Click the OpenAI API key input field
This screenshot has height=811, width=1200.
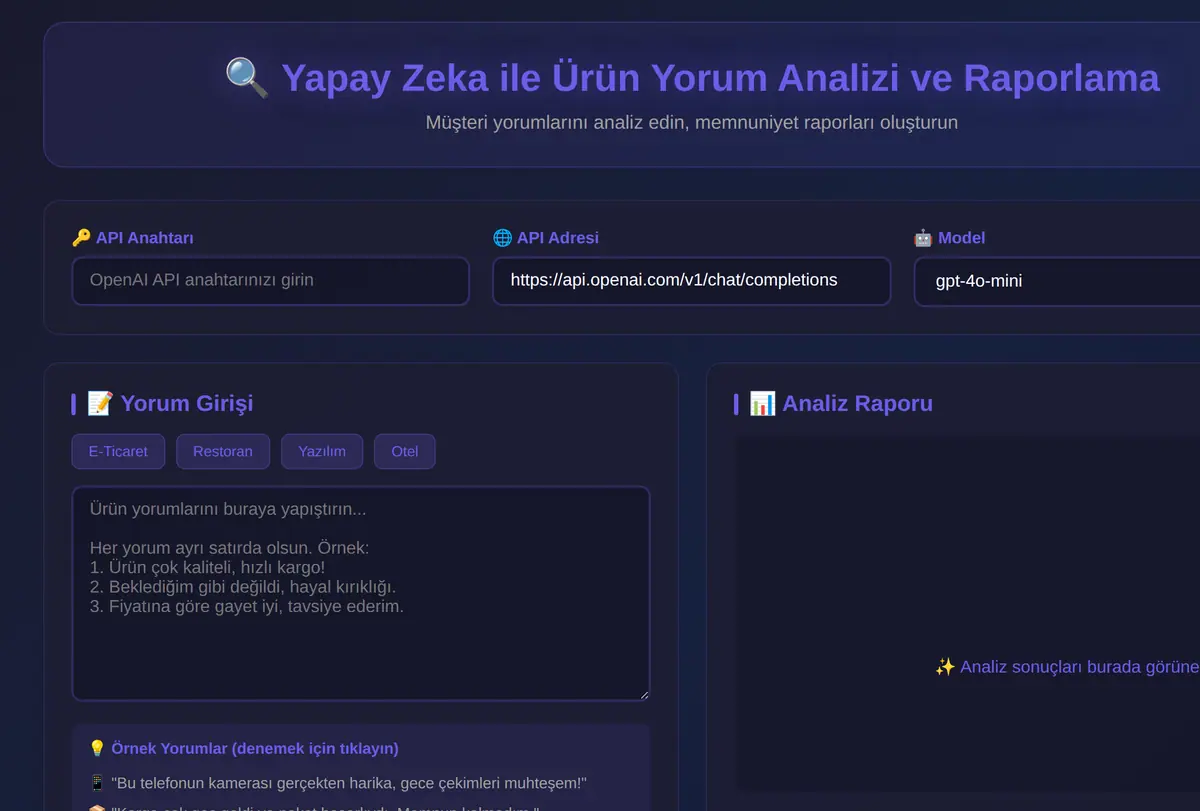click(x=271, y=281)
